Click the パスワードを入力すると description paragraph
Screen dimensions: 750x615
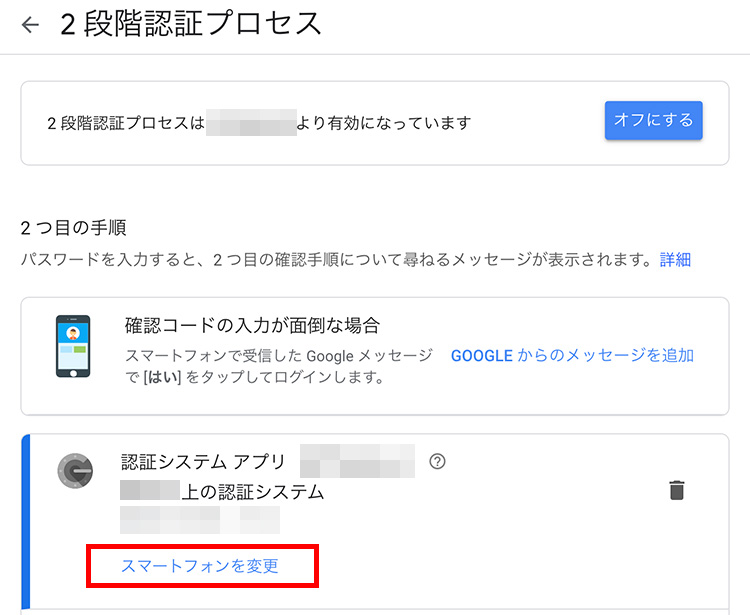pyautogui.click(x=337, y=260)
